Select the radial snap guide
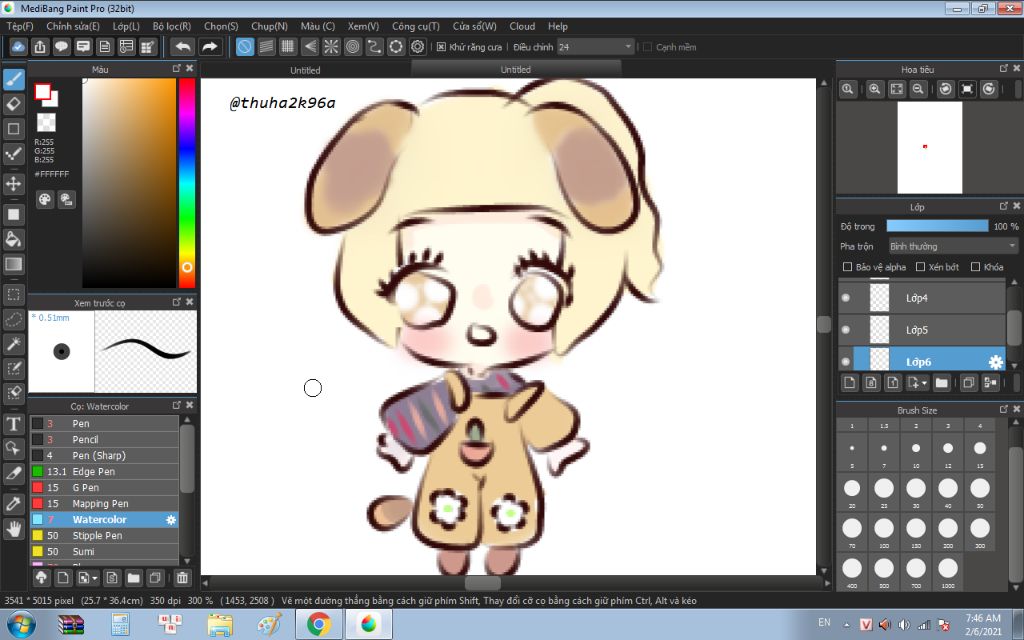 331,46
